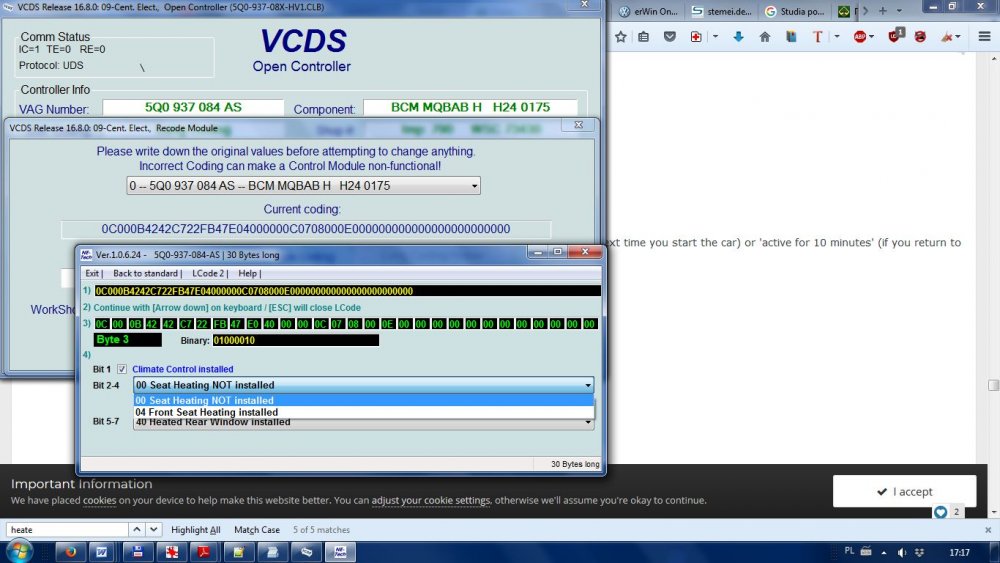Close the find bar with the X
Viewport: 1000px width, 563px height.
pyautogui.click(x=988, y=530)
